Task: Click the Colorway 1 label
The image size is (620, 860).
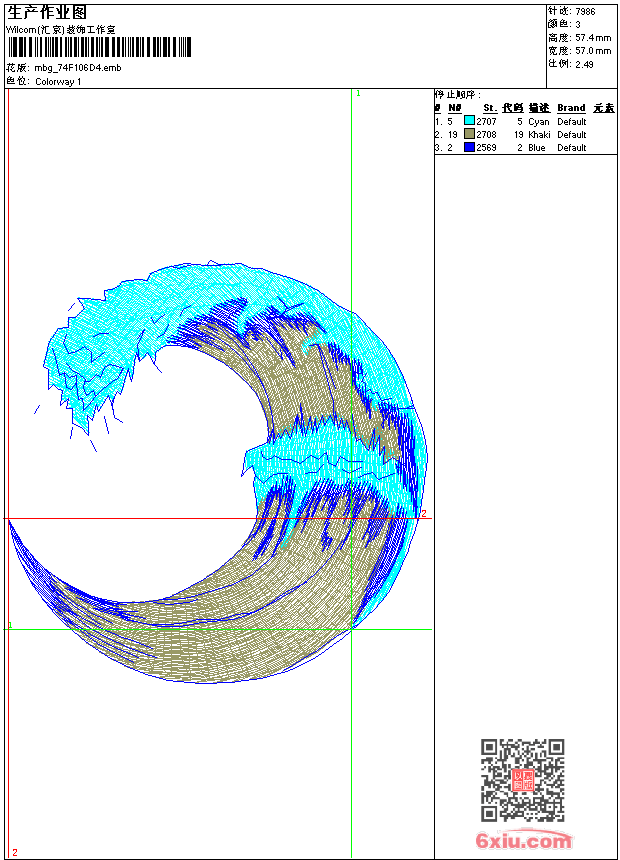Action: tap(58, 82)
